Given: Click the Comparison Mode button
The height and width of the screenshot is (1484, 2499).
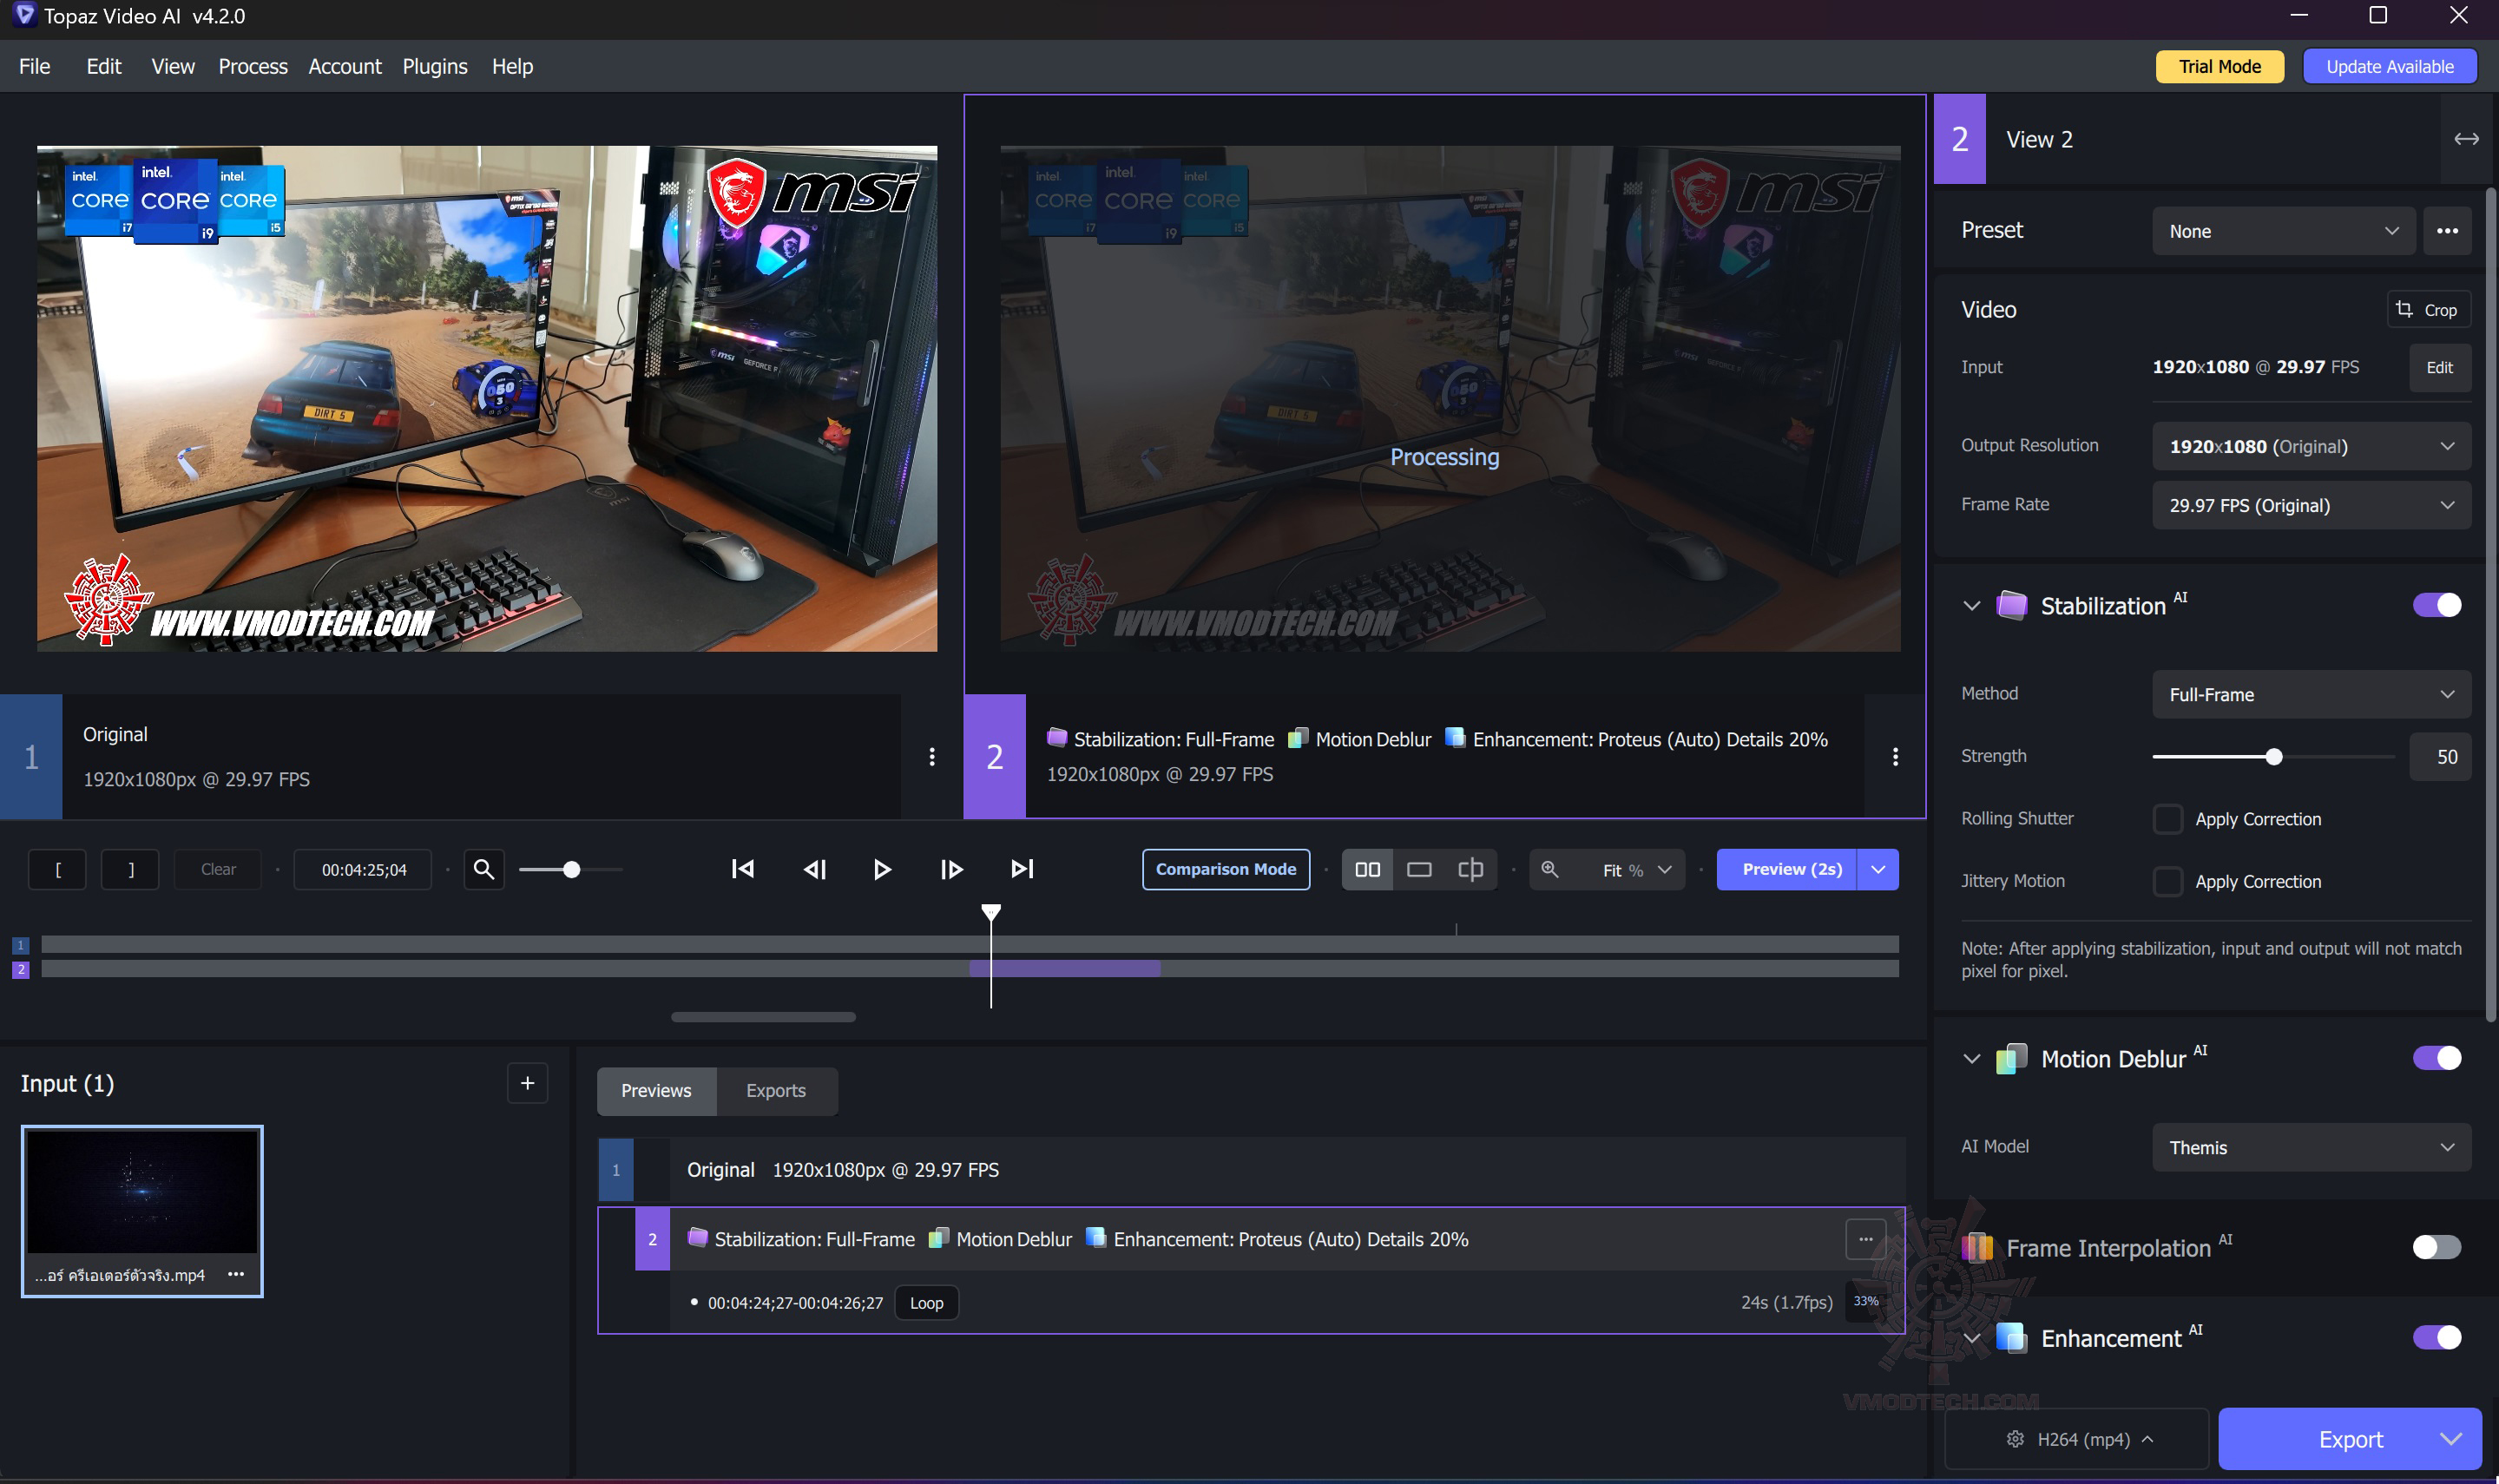Looking at the screenshot, I should point(1225,869).
